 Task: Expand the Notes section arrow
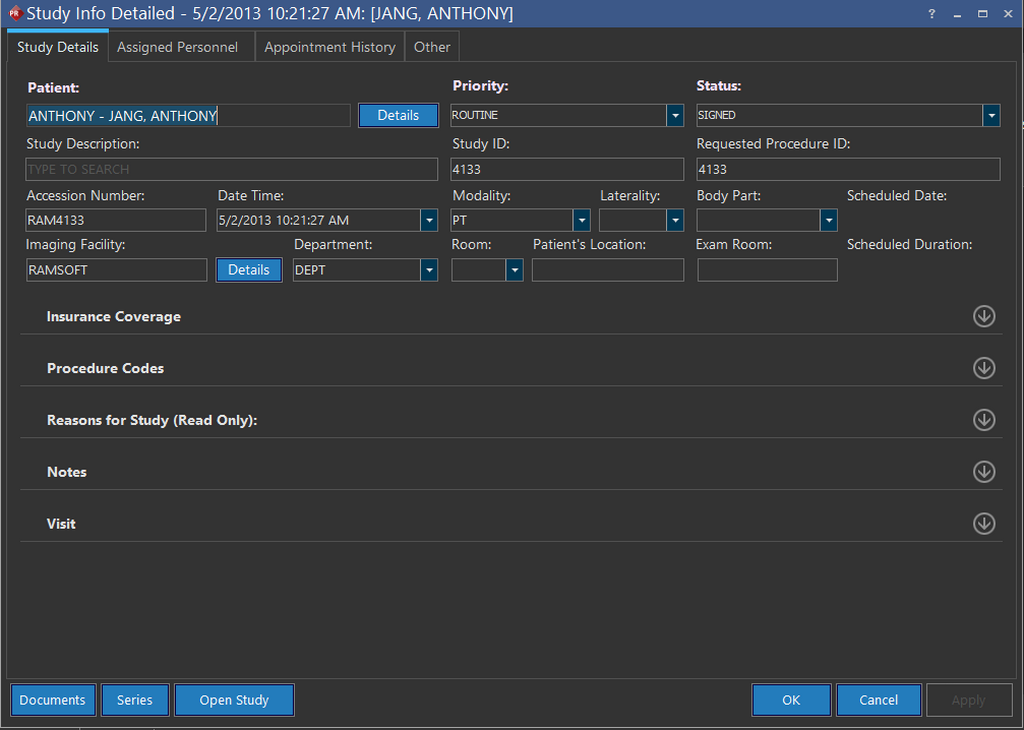tap(984, 472)
